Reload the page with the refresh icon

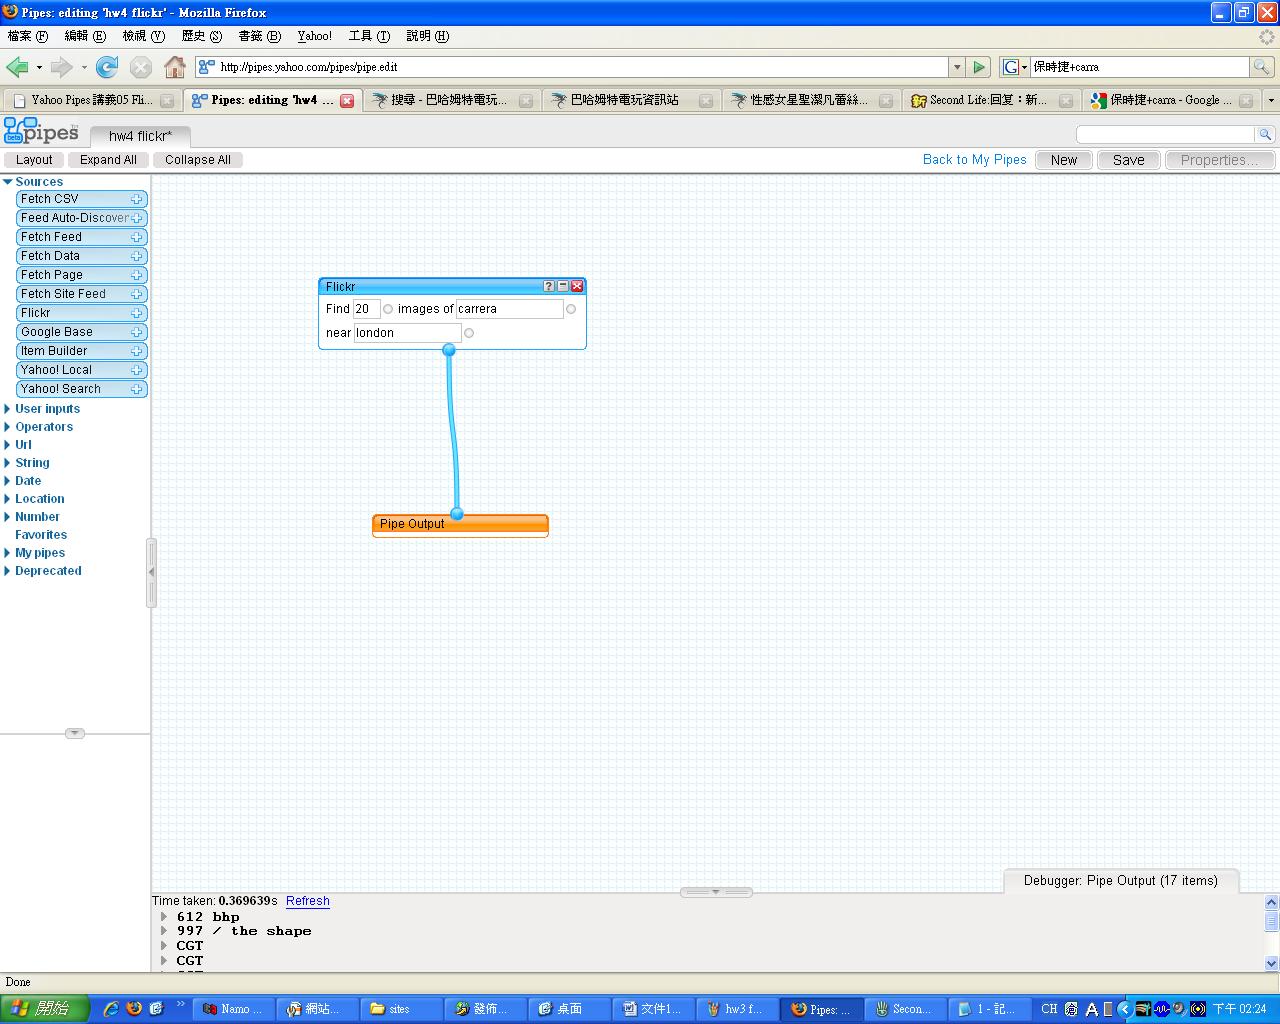click(107, 67)
